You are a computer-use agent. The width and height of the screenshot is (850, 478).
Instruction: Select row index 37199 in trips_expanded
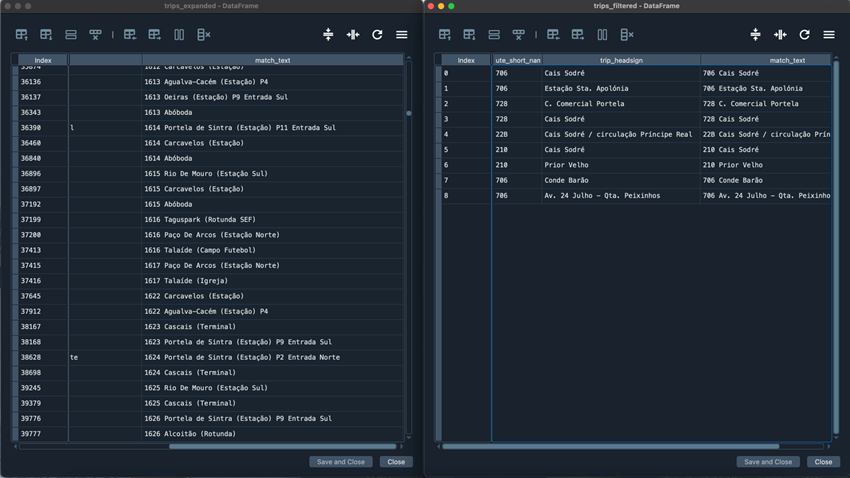(43, 219)
